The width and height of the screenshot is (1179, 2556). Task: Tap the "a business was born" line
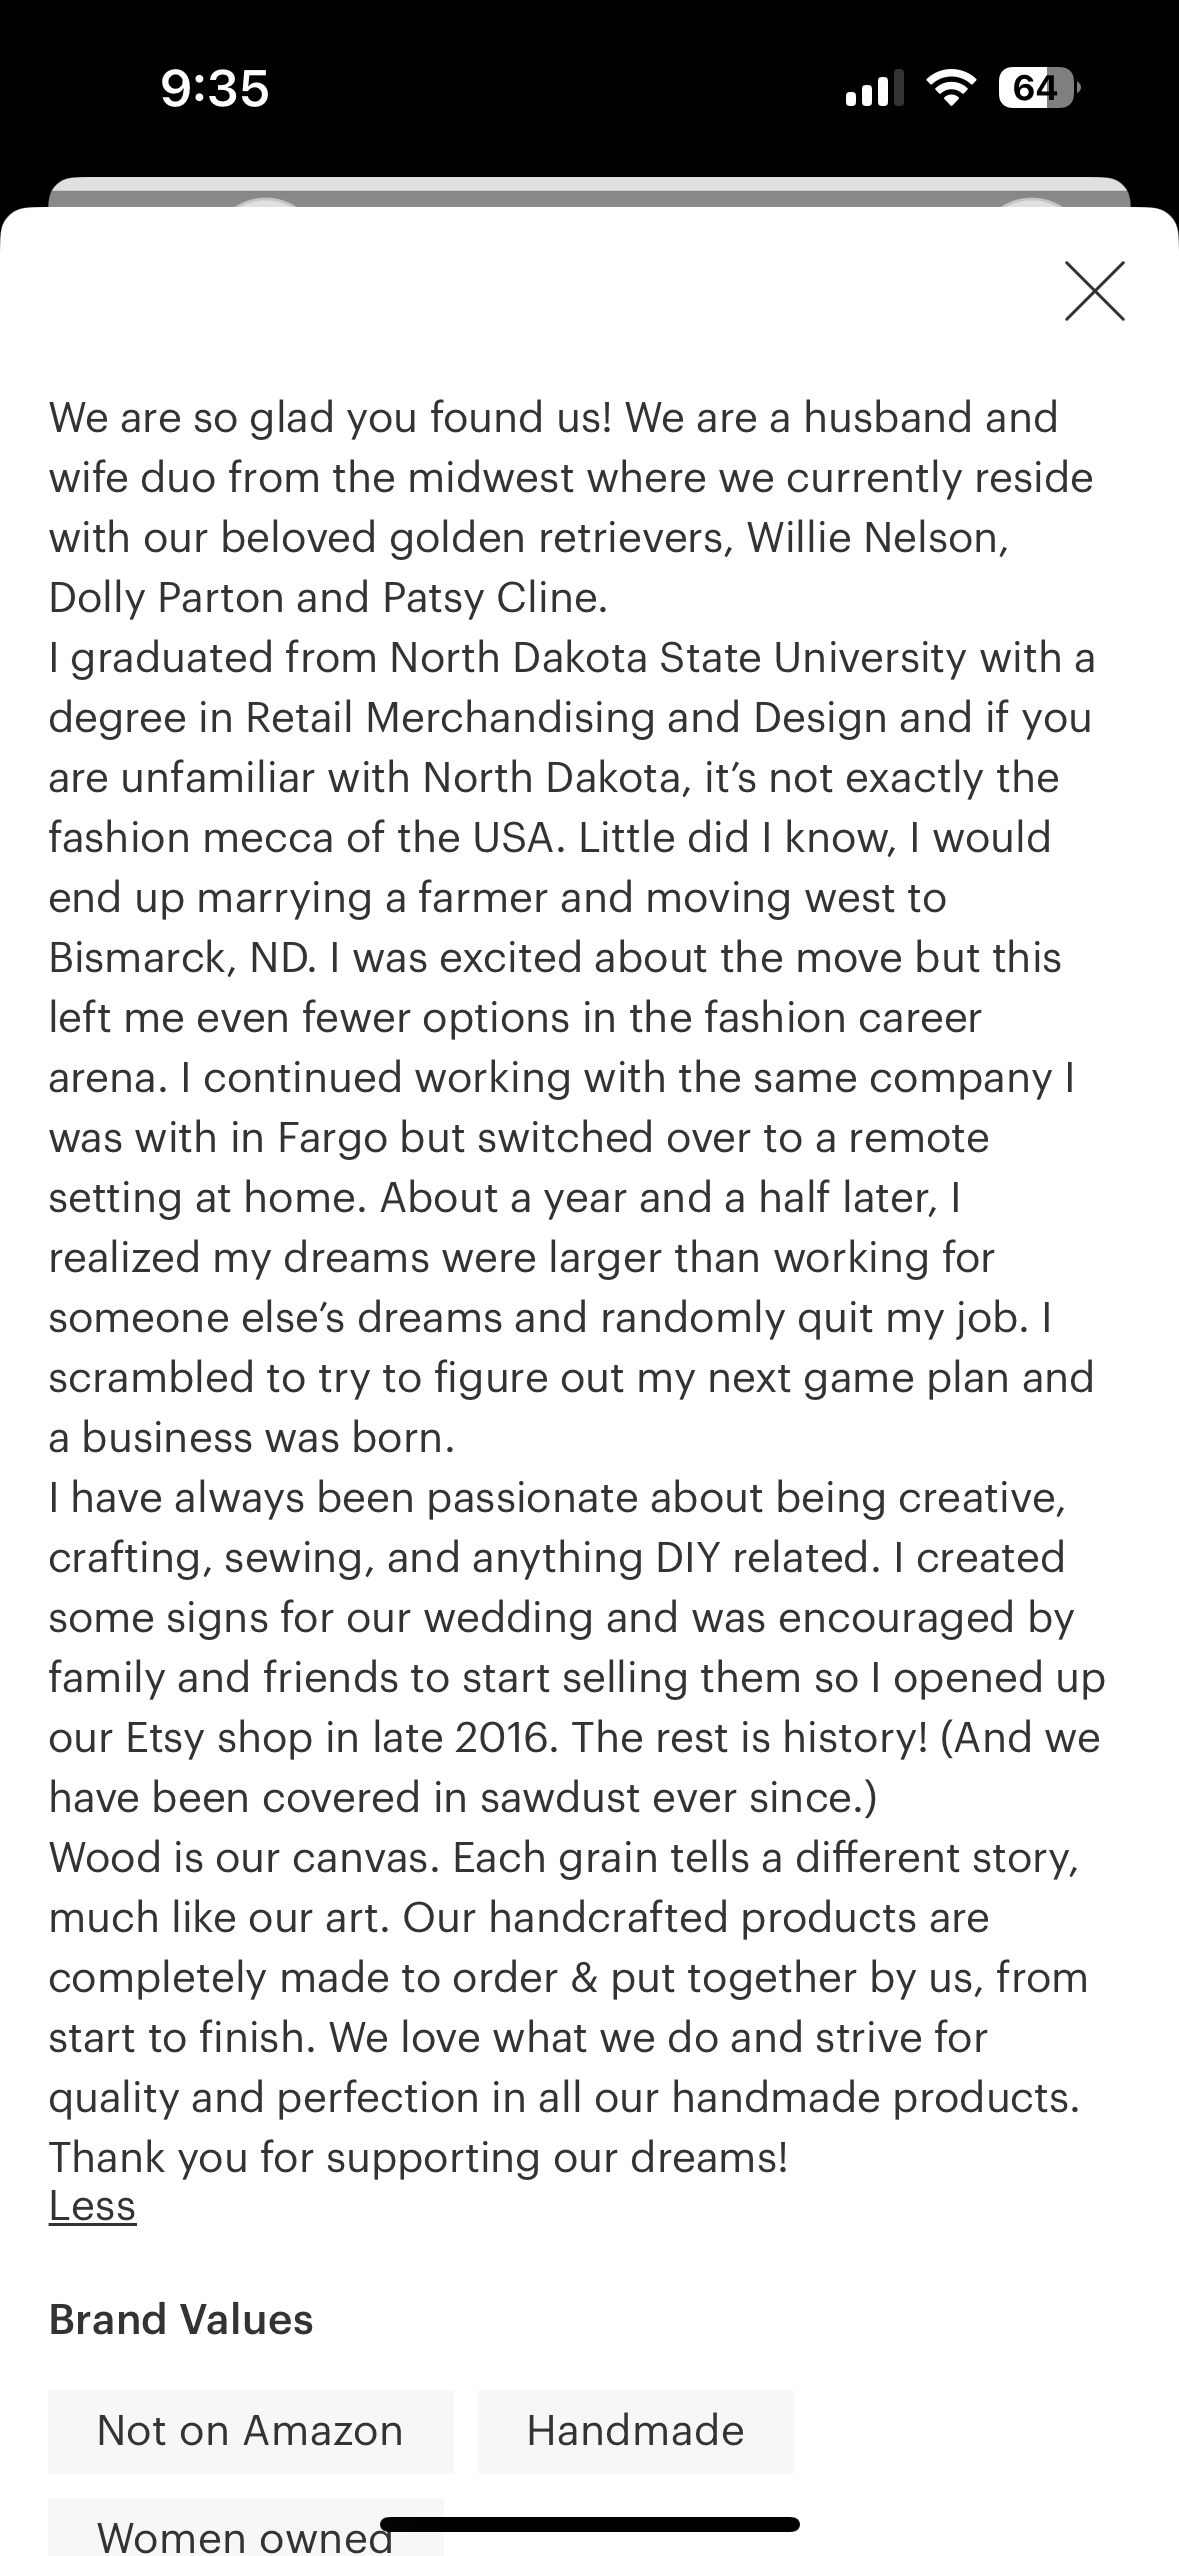pos(252,1437)
